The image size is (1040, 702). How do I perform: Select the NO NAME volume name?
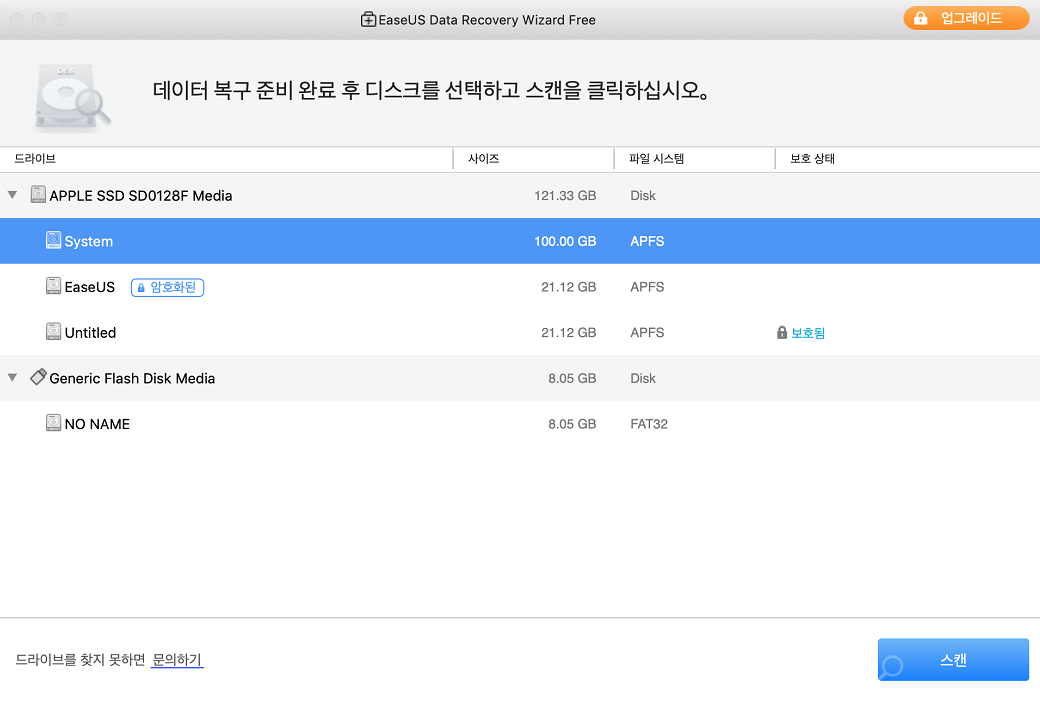pos(98,424)
